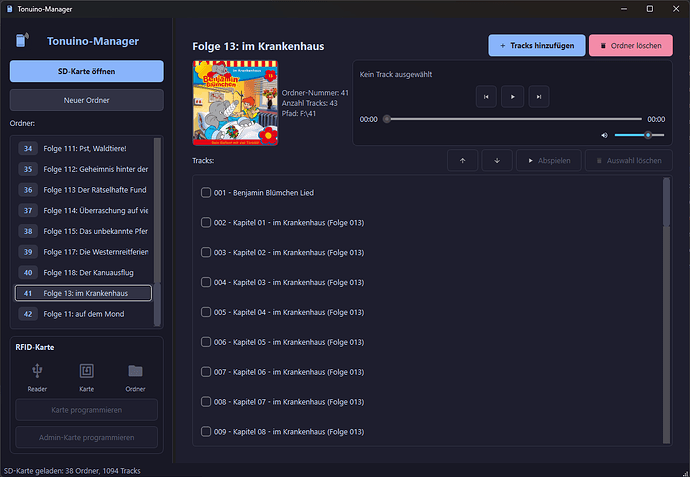Select folder 39 Folge 117: Die Westernreitferien

click(x=83, y=252)
